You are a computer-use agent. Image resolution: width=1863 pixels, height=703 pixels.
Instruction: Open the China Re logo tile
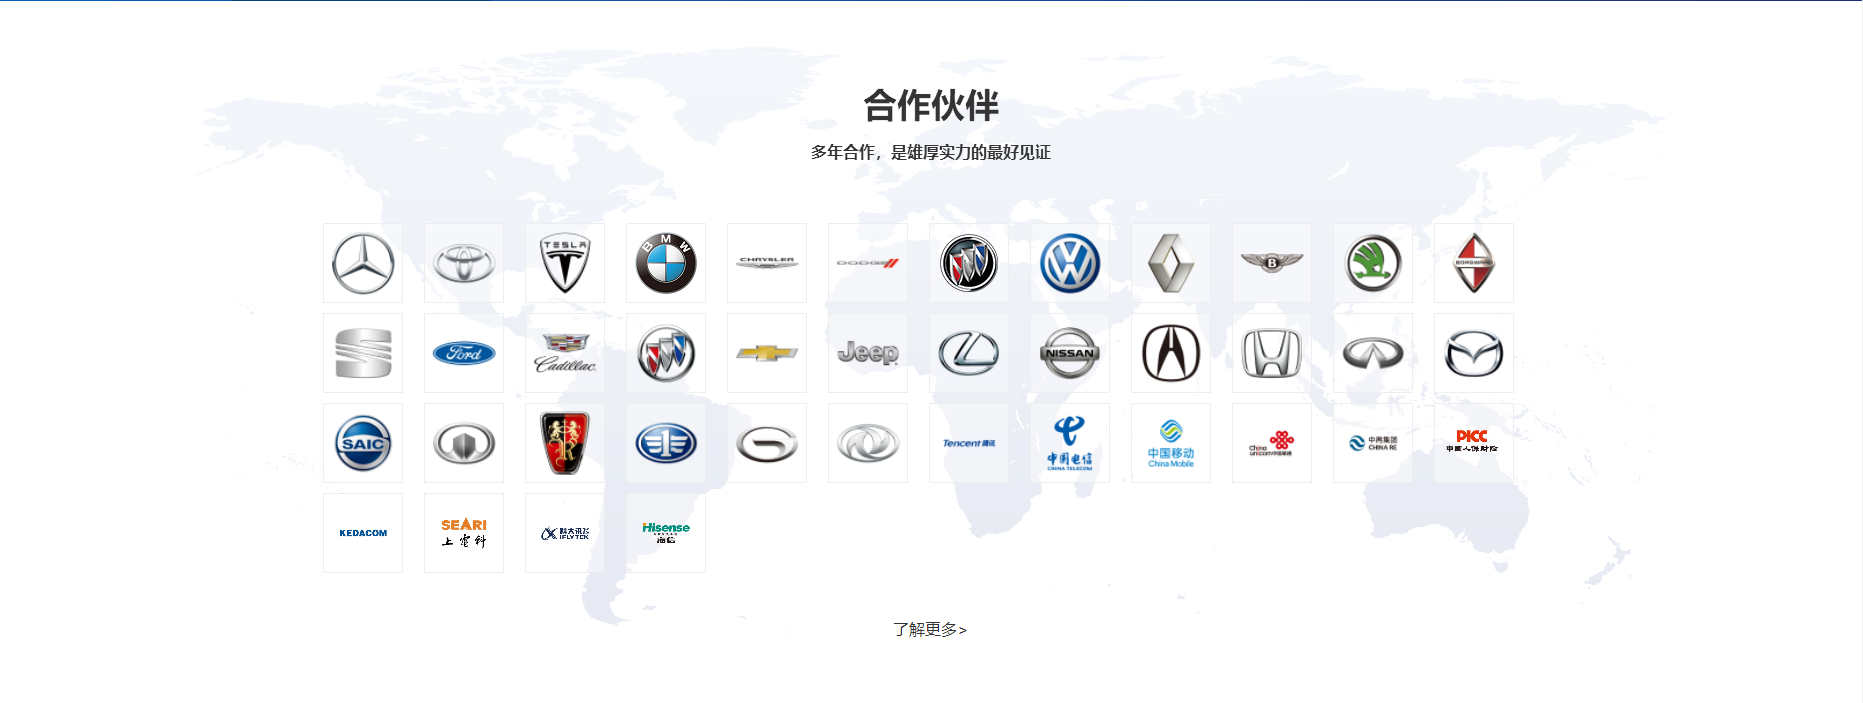pos(1373,443)
